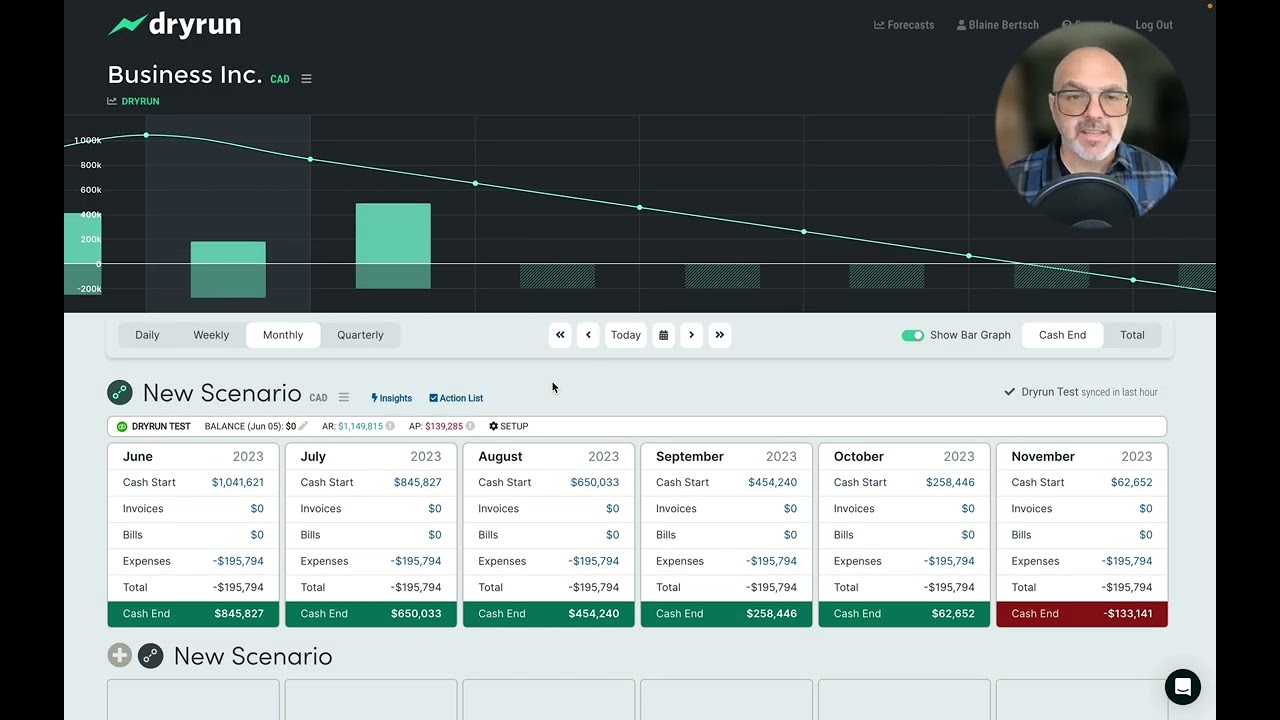The height and width of the screenshot is (720, 1280).
Task: Switch the view to Weekly
Action: point(211,335)
